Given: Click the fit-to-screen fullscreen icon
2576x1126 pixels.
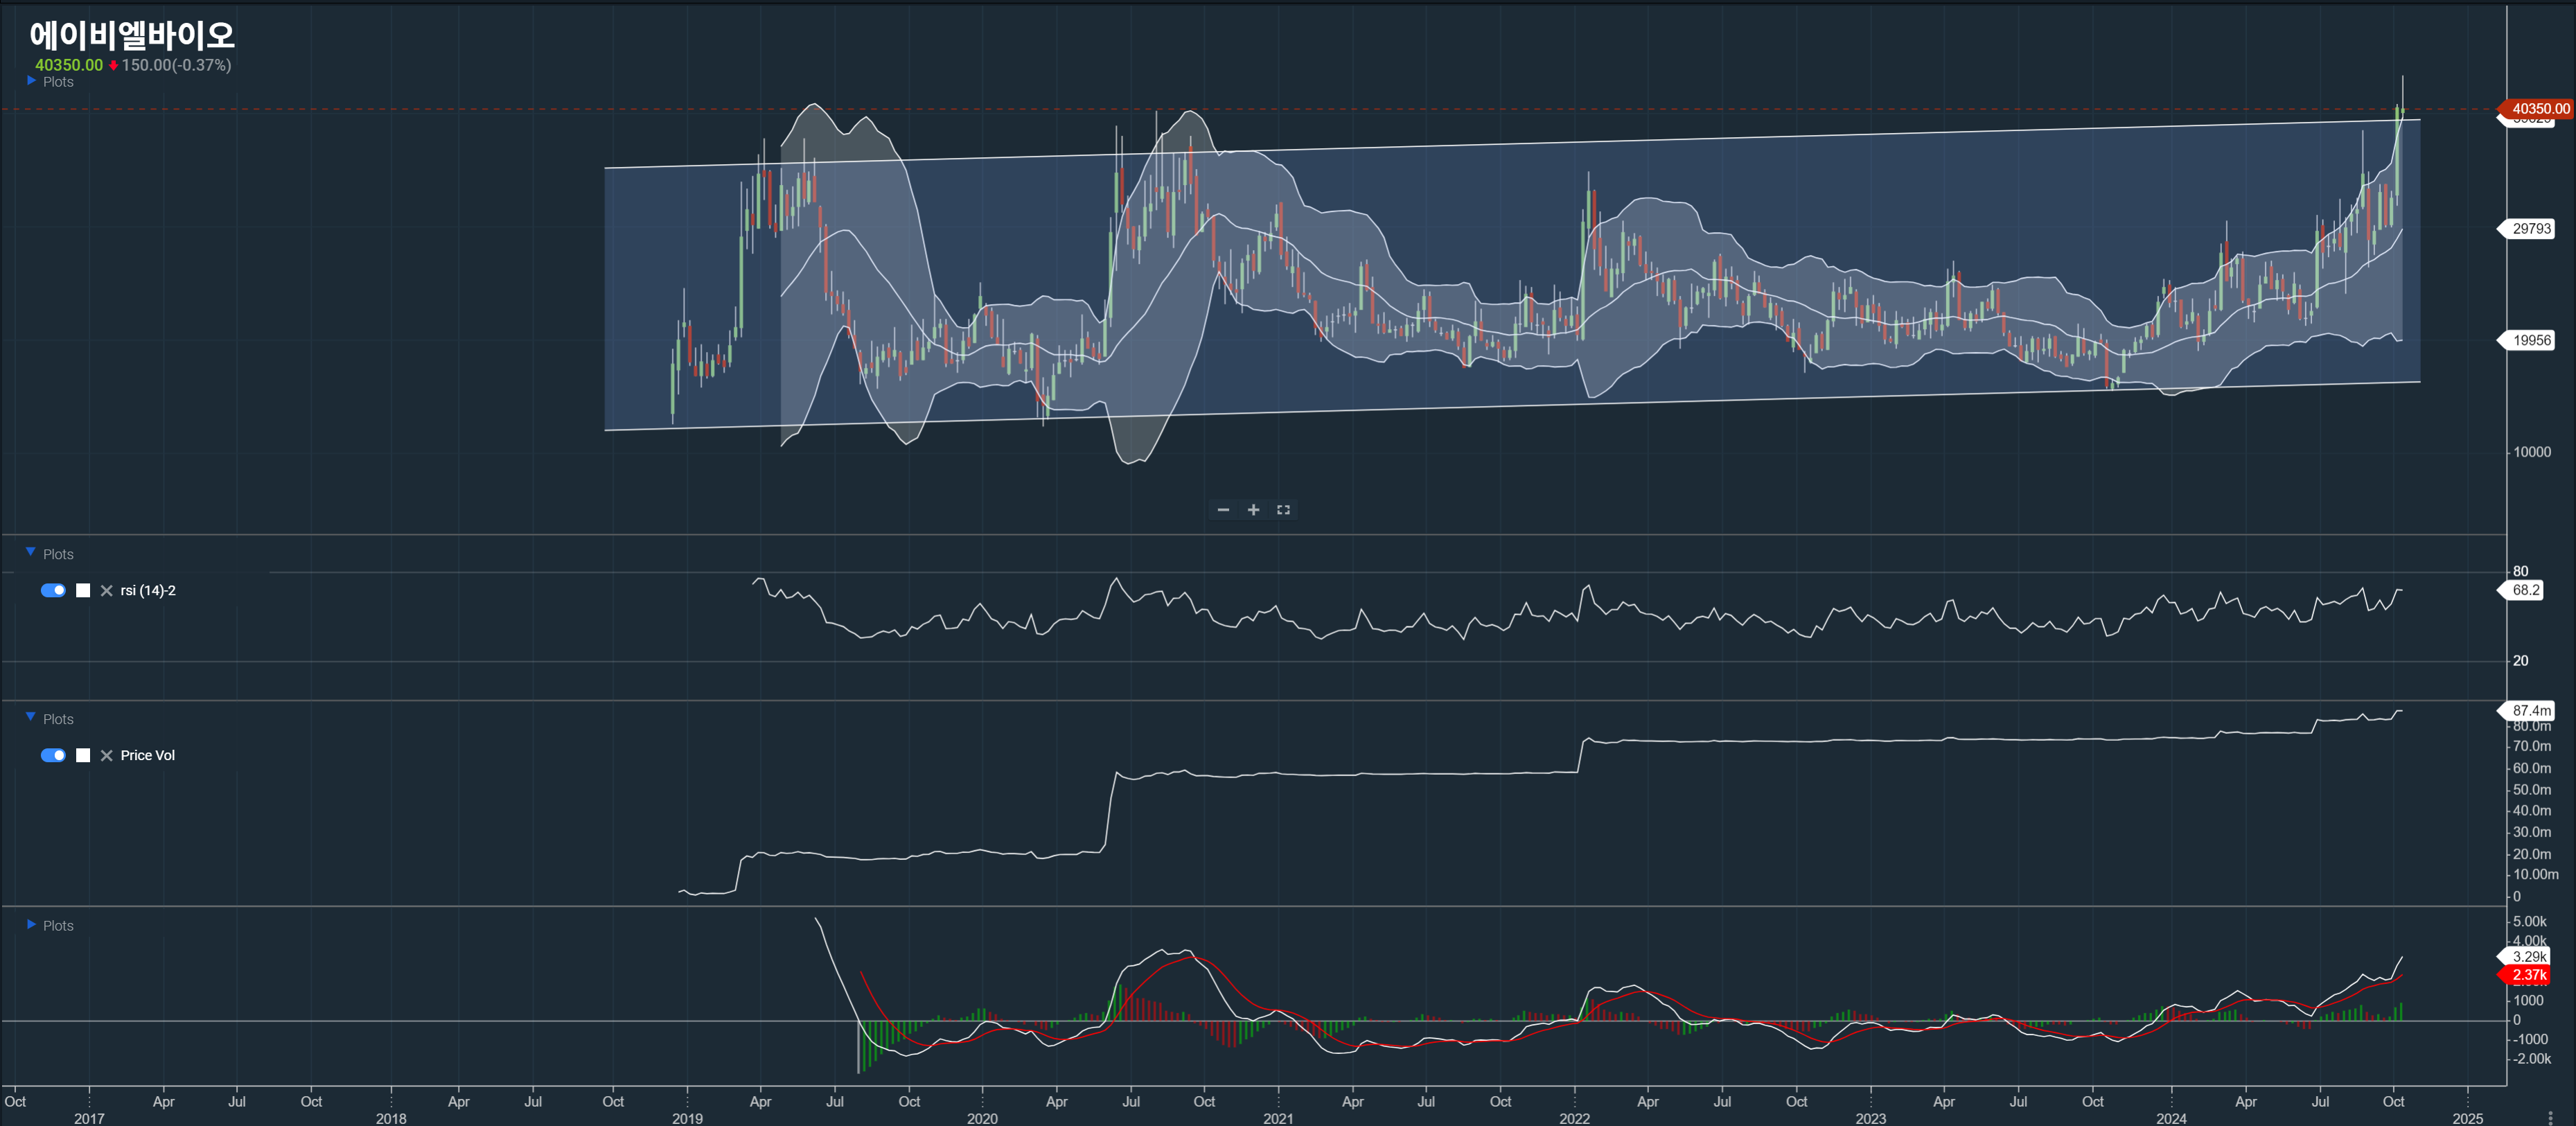Looking at the screenshot, I should tap(1283, 510).
